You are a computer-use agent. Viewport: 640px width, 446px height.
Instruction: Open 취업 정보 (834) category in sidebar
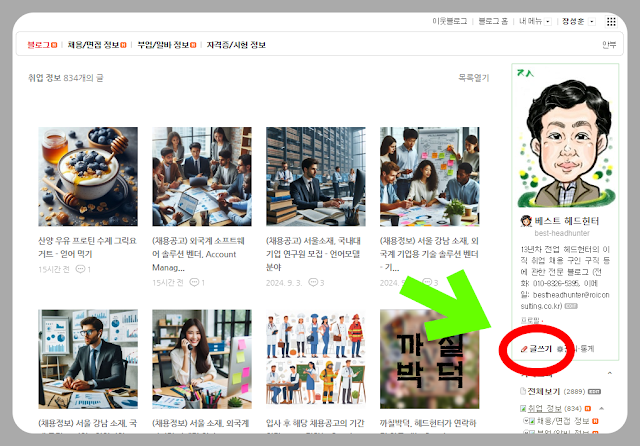point(554,408)
